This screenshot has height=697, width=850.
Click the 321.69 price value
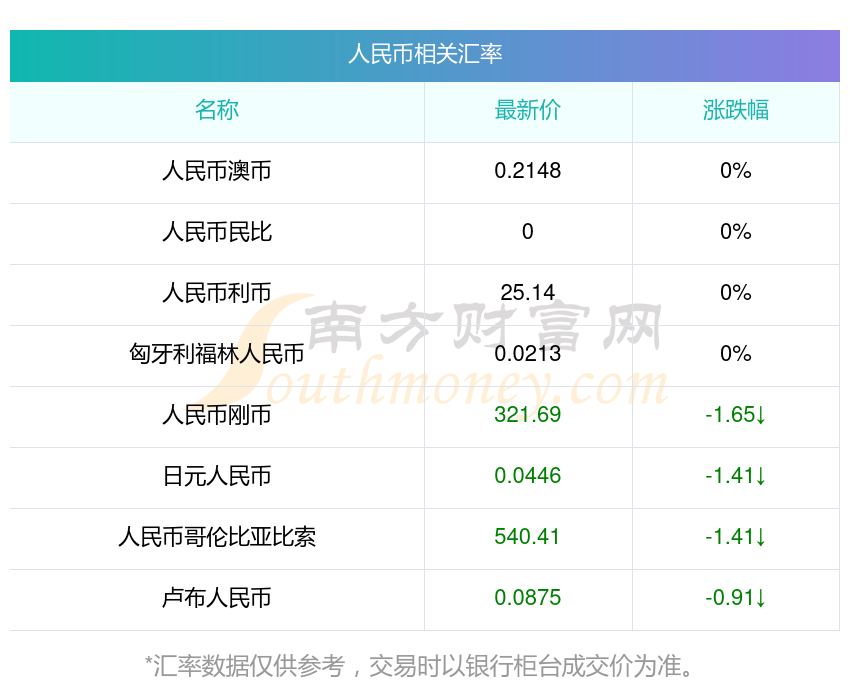pos(528,415)
